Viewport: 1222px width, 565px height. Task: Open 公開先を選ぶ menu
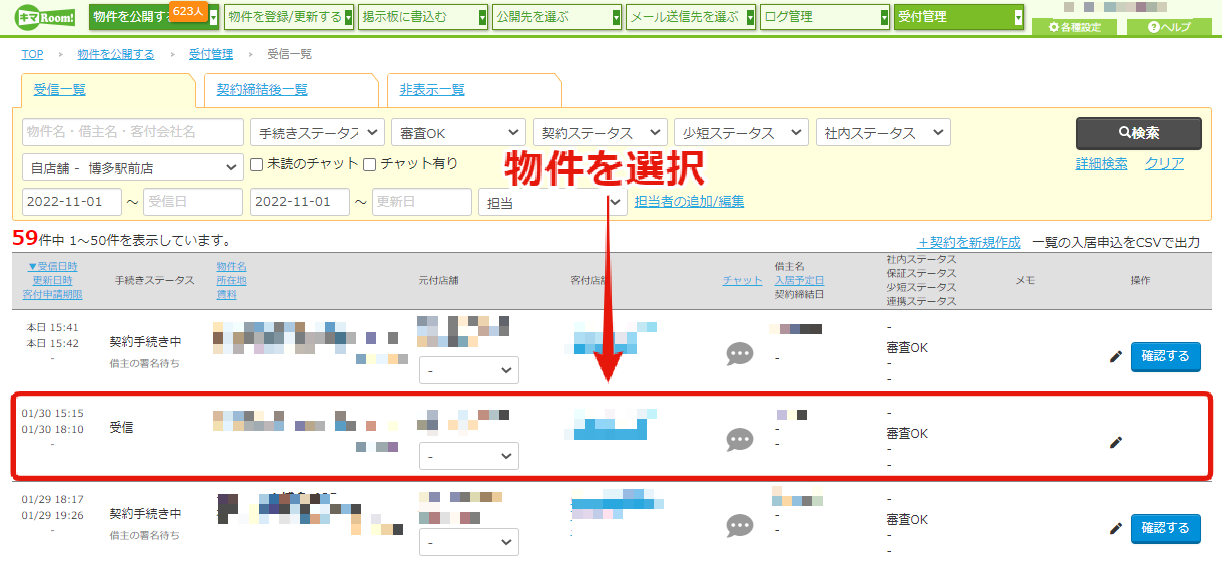pyautogui.click(x=557, y=17)
